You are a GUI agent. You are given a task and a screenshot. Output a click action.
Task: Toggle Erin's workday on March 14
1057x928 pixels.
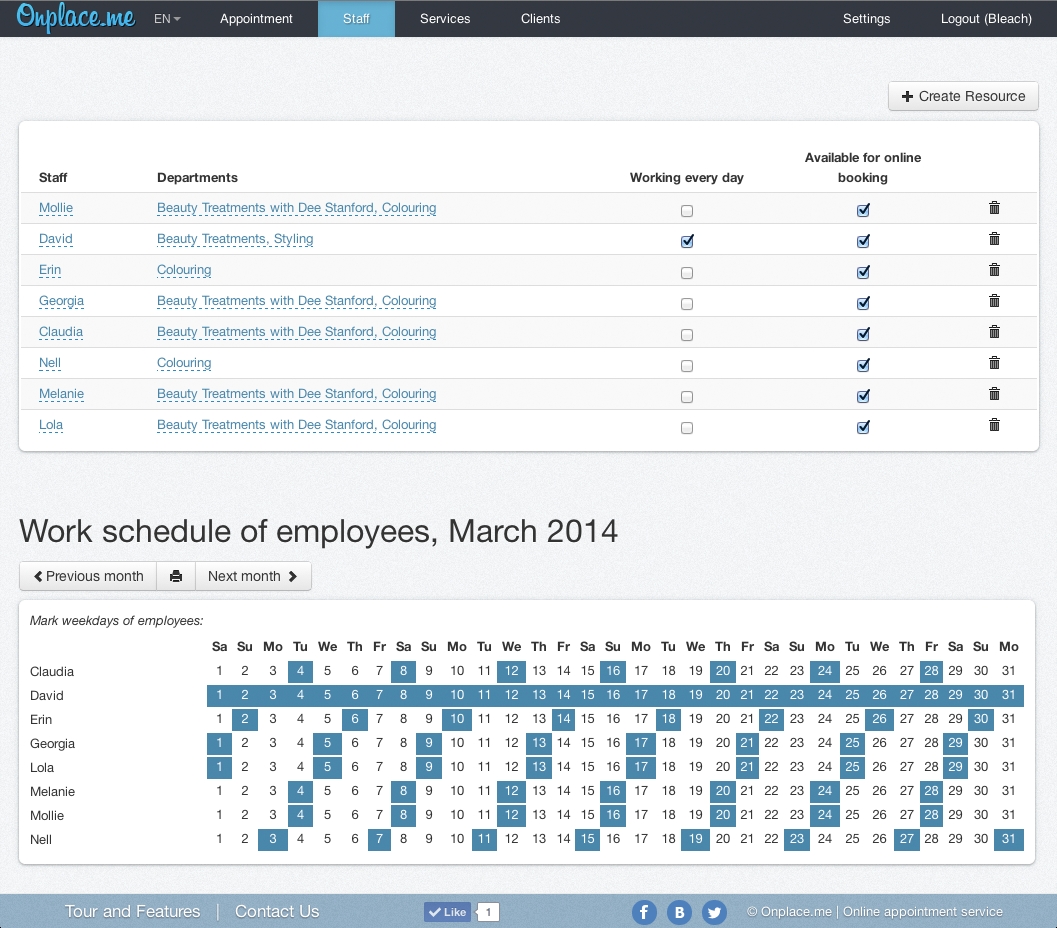point(564,719)
